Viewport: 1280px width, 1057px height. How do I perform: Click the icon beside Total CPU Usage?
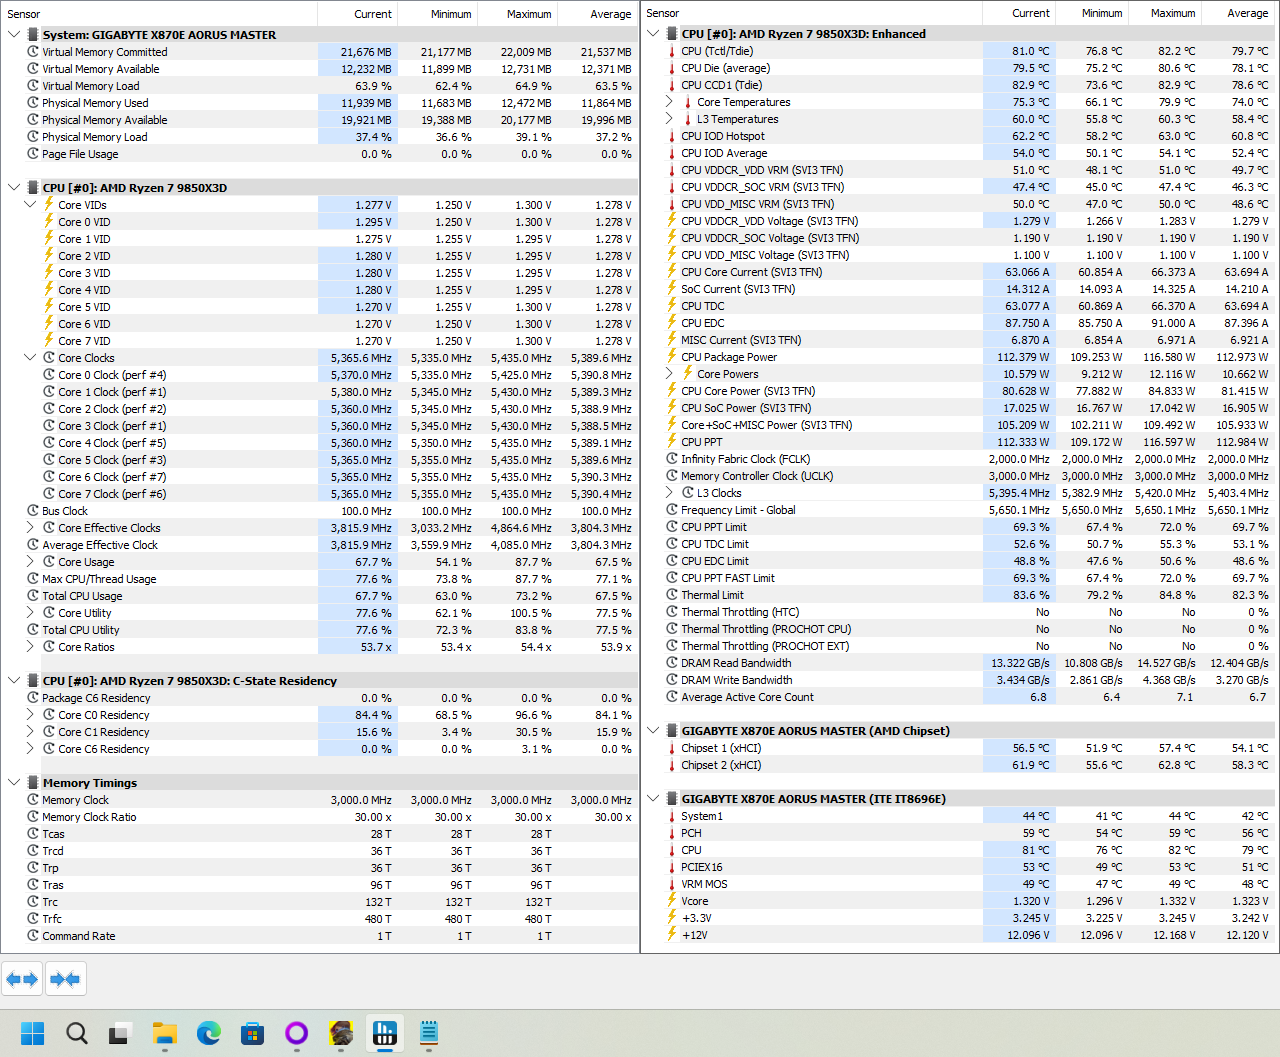point(33,596)
